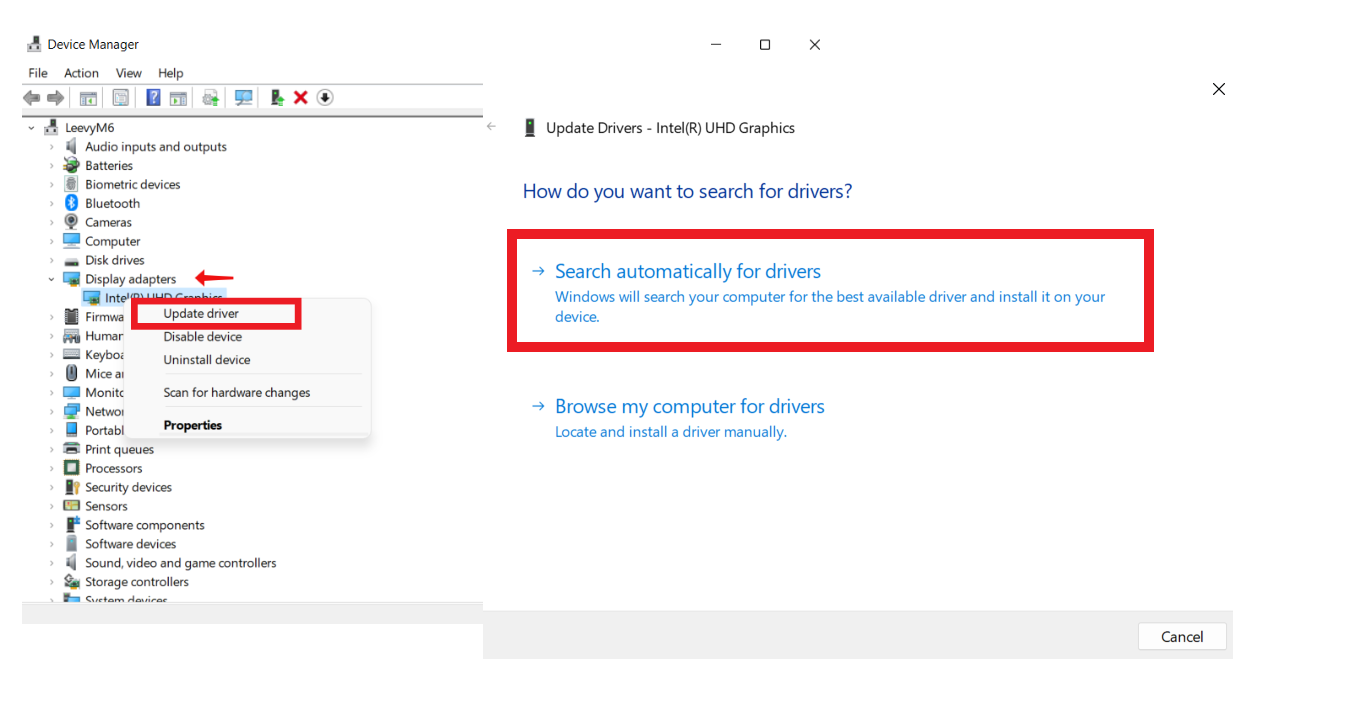
Task: Select Search automatically for drivers
Action: click(830, 291)
